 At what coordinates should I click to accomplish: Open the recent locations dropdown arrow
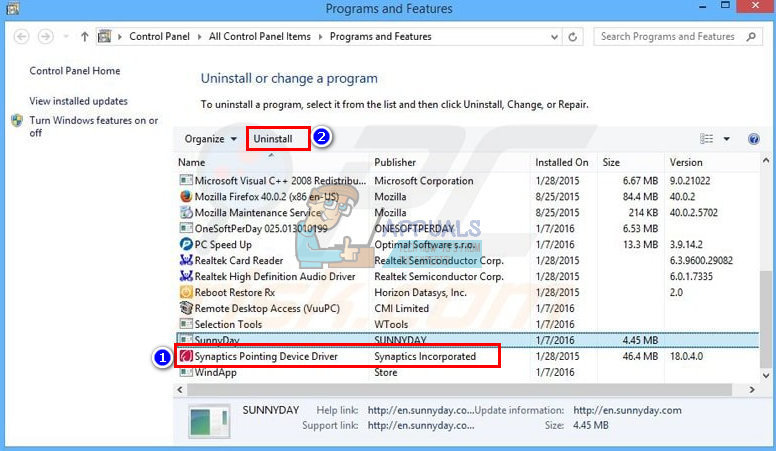coord(65,37)
